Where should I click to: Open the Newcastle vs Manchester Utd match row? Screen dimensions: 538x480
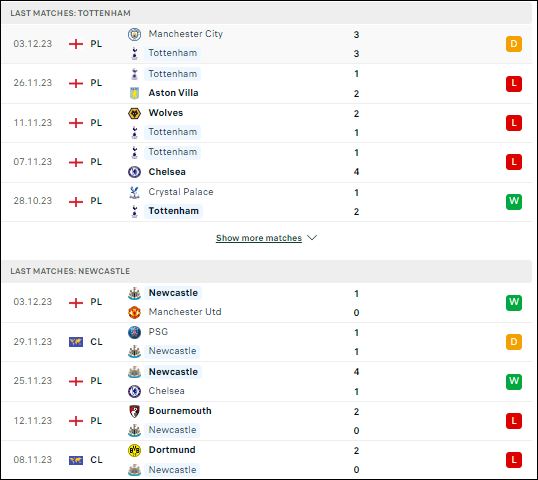(x=267, y=303)
